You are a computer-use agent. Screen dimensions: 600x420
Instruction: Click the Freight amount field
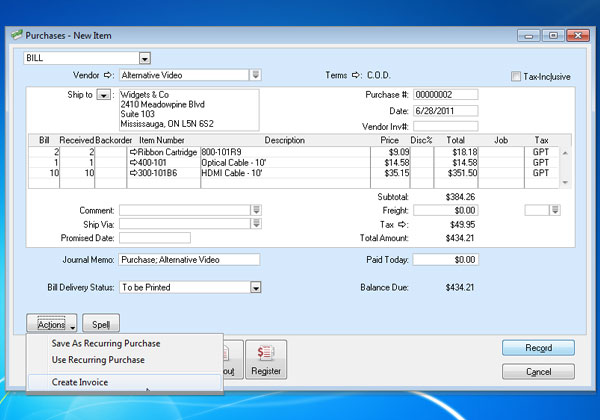click(446, 210)
